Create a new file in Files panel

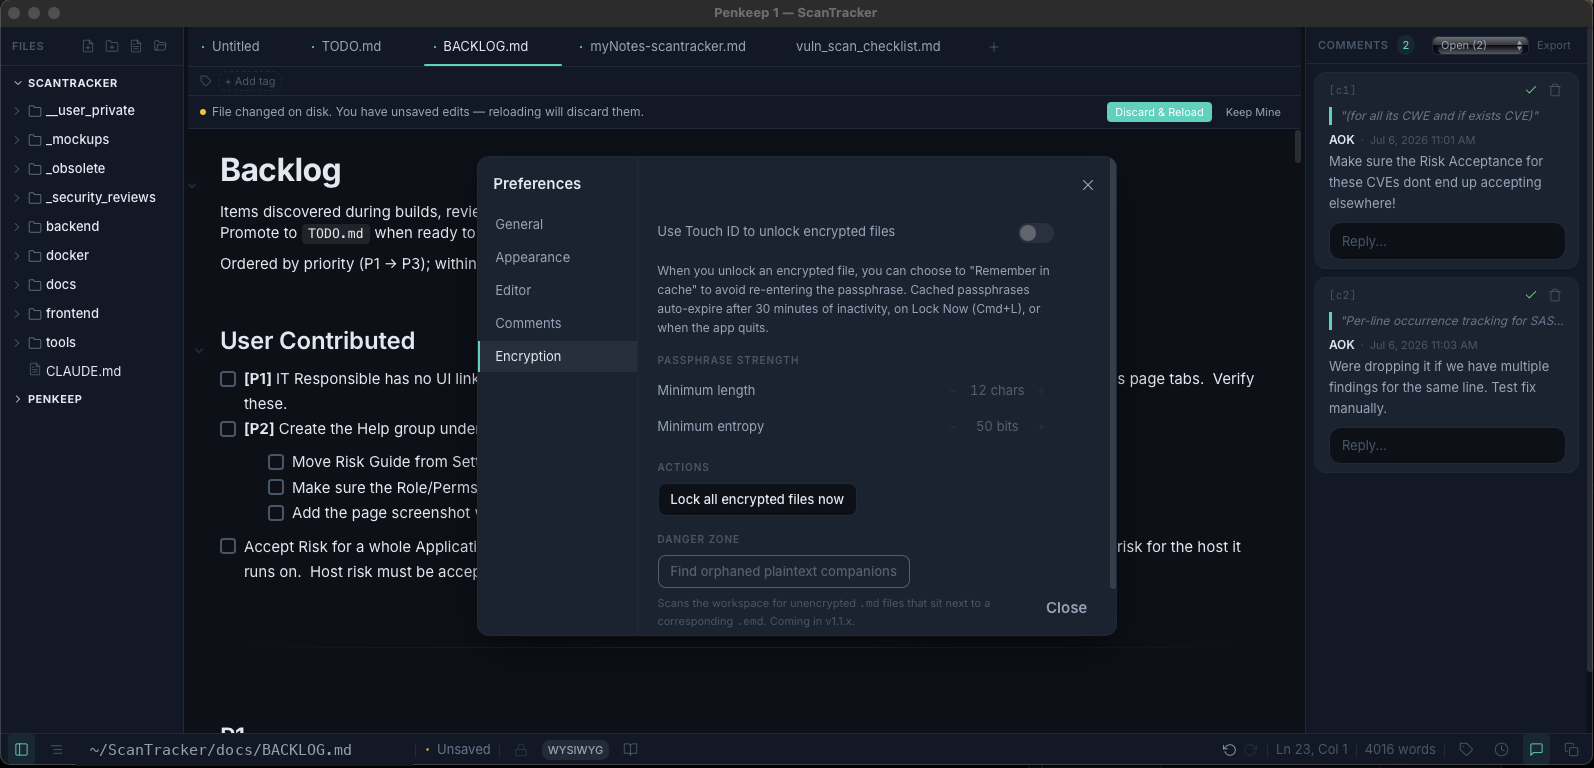tap(88, 46)
